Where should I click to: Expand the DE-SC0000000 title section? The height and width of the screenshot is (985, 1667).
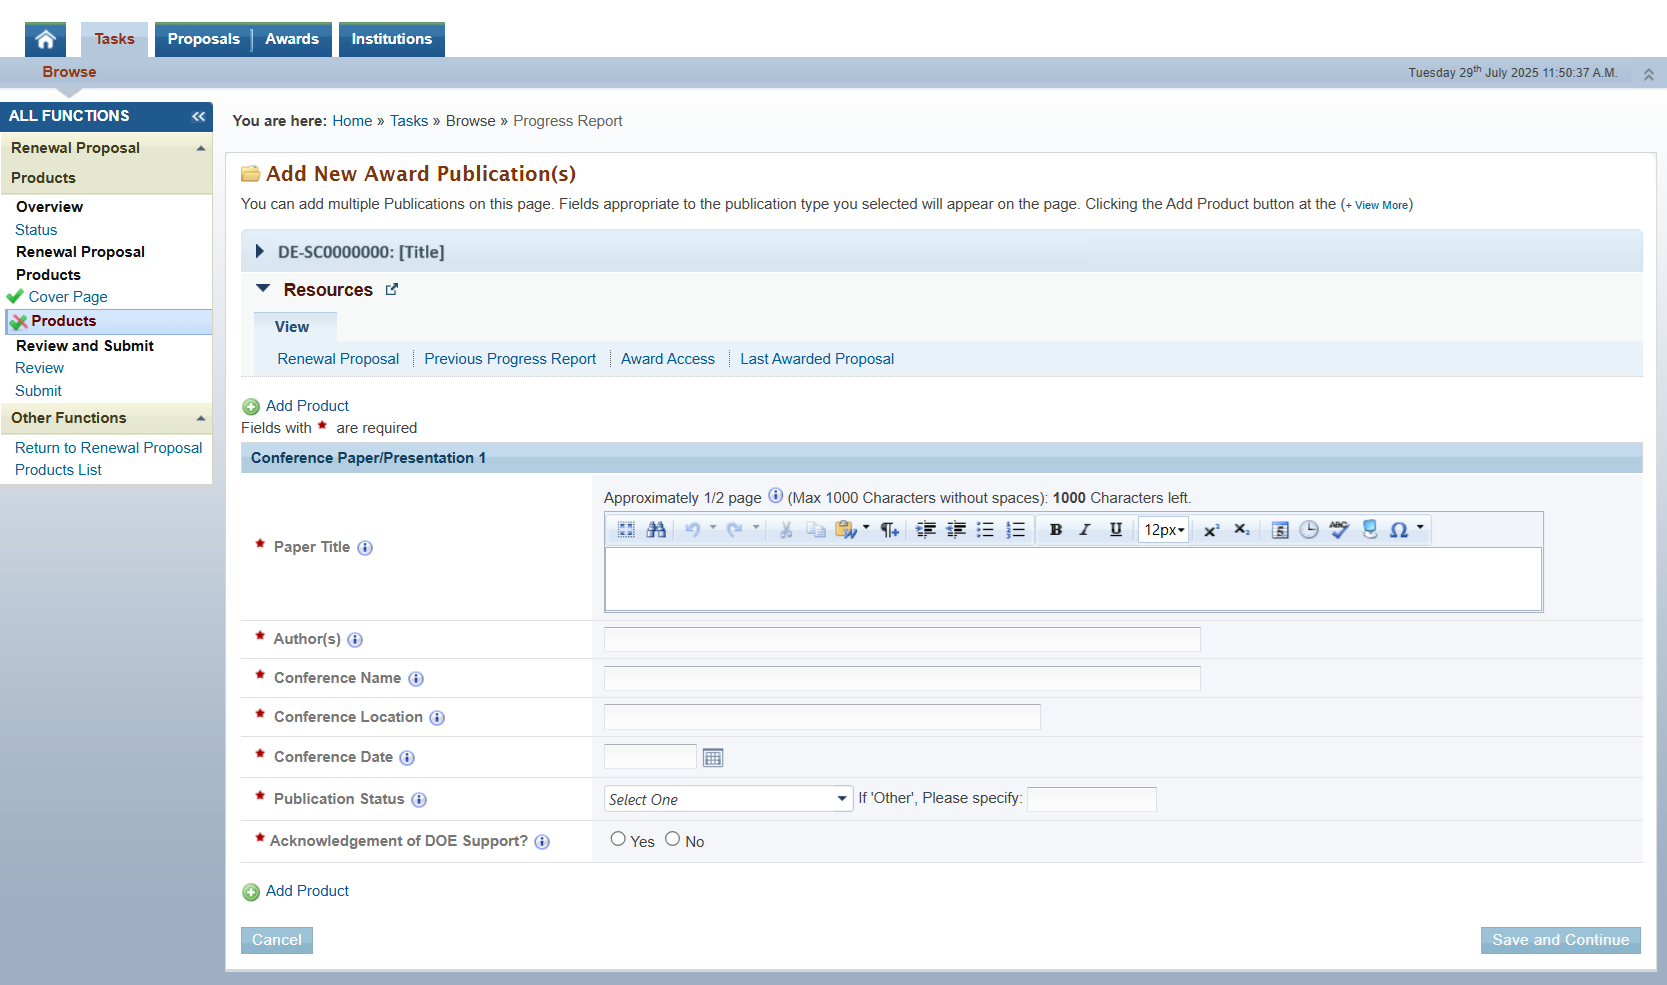[260, 252]
